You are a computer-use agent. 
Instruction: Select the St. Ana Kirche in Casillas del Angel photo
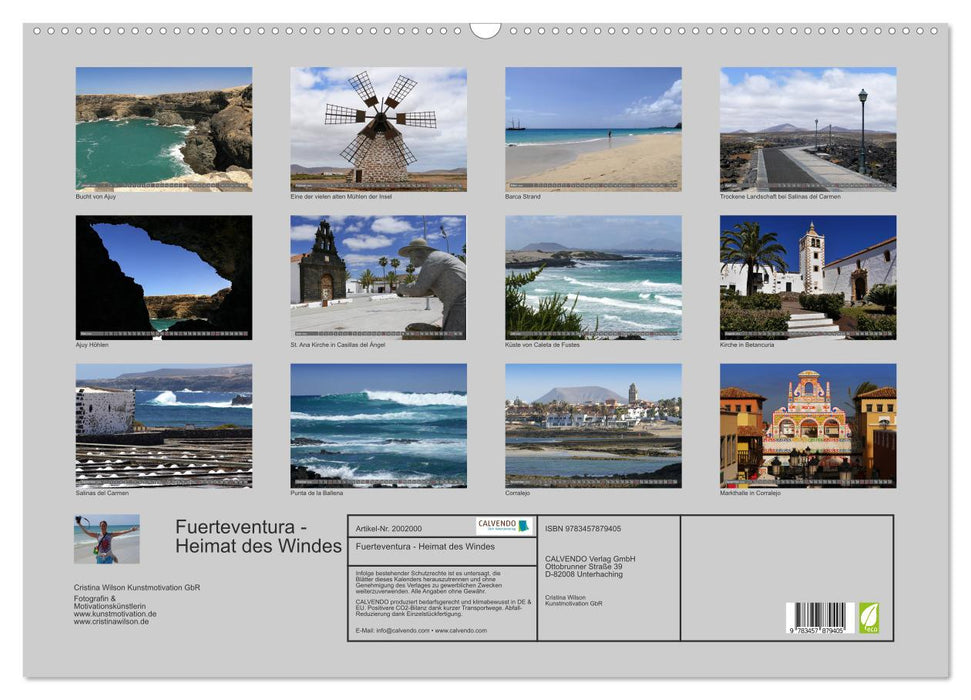click(378, 278)
